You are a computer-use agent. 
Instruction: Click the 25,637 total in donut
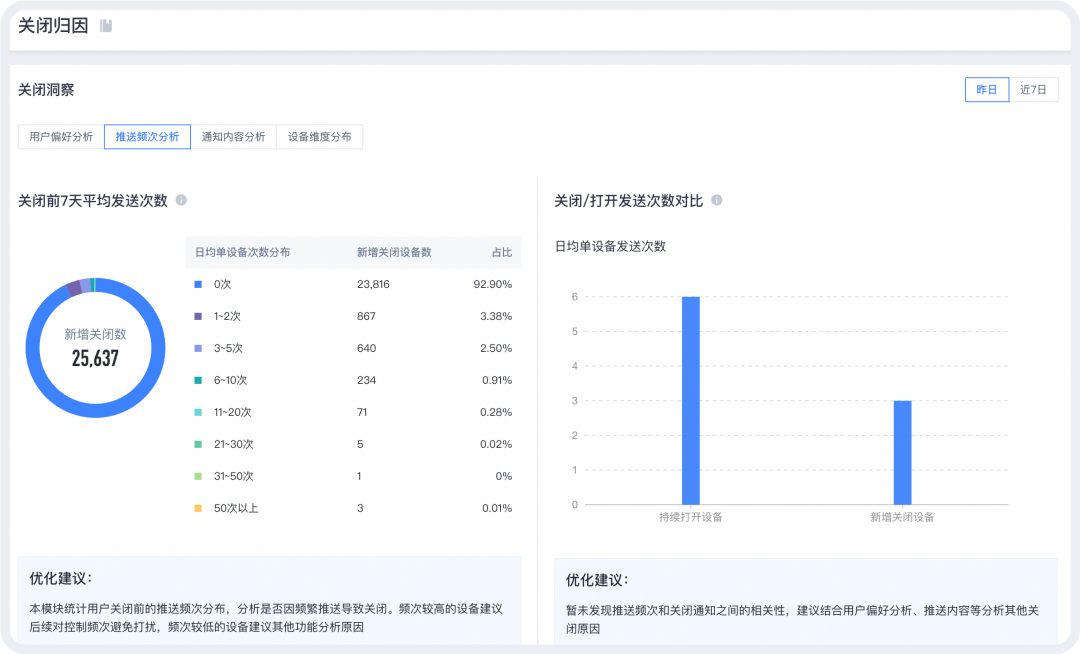point(95,358)
